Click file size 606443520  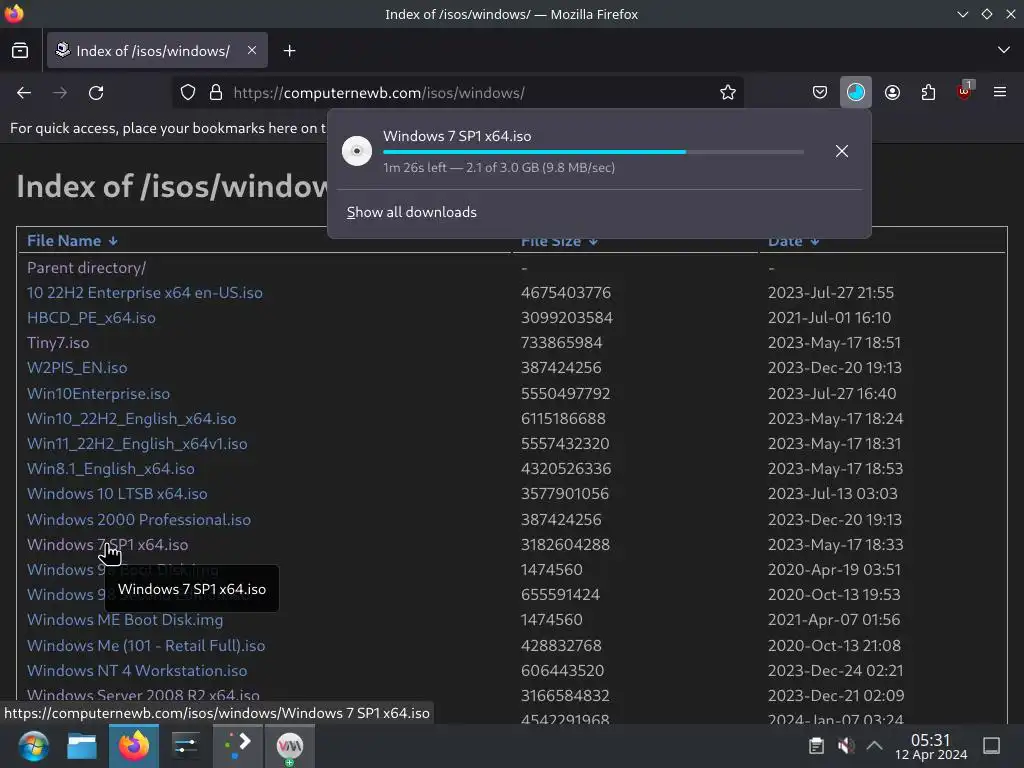(562, 671)
